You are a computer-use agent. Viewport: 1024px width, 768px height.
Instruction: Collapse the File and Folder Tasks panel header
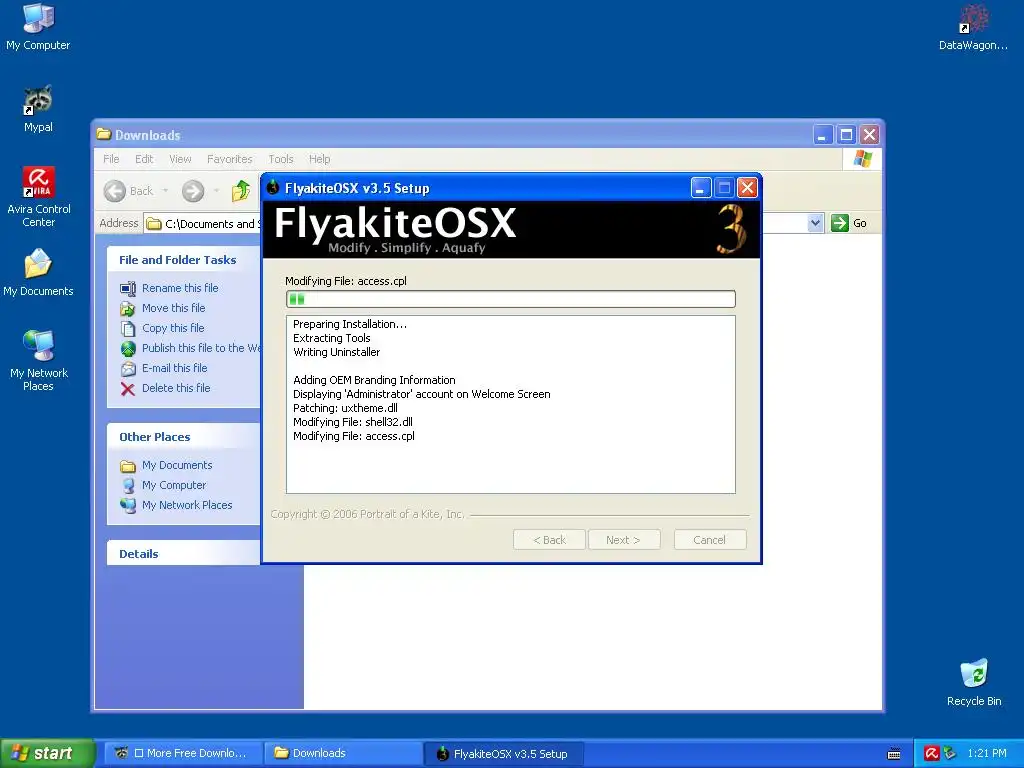184,260
